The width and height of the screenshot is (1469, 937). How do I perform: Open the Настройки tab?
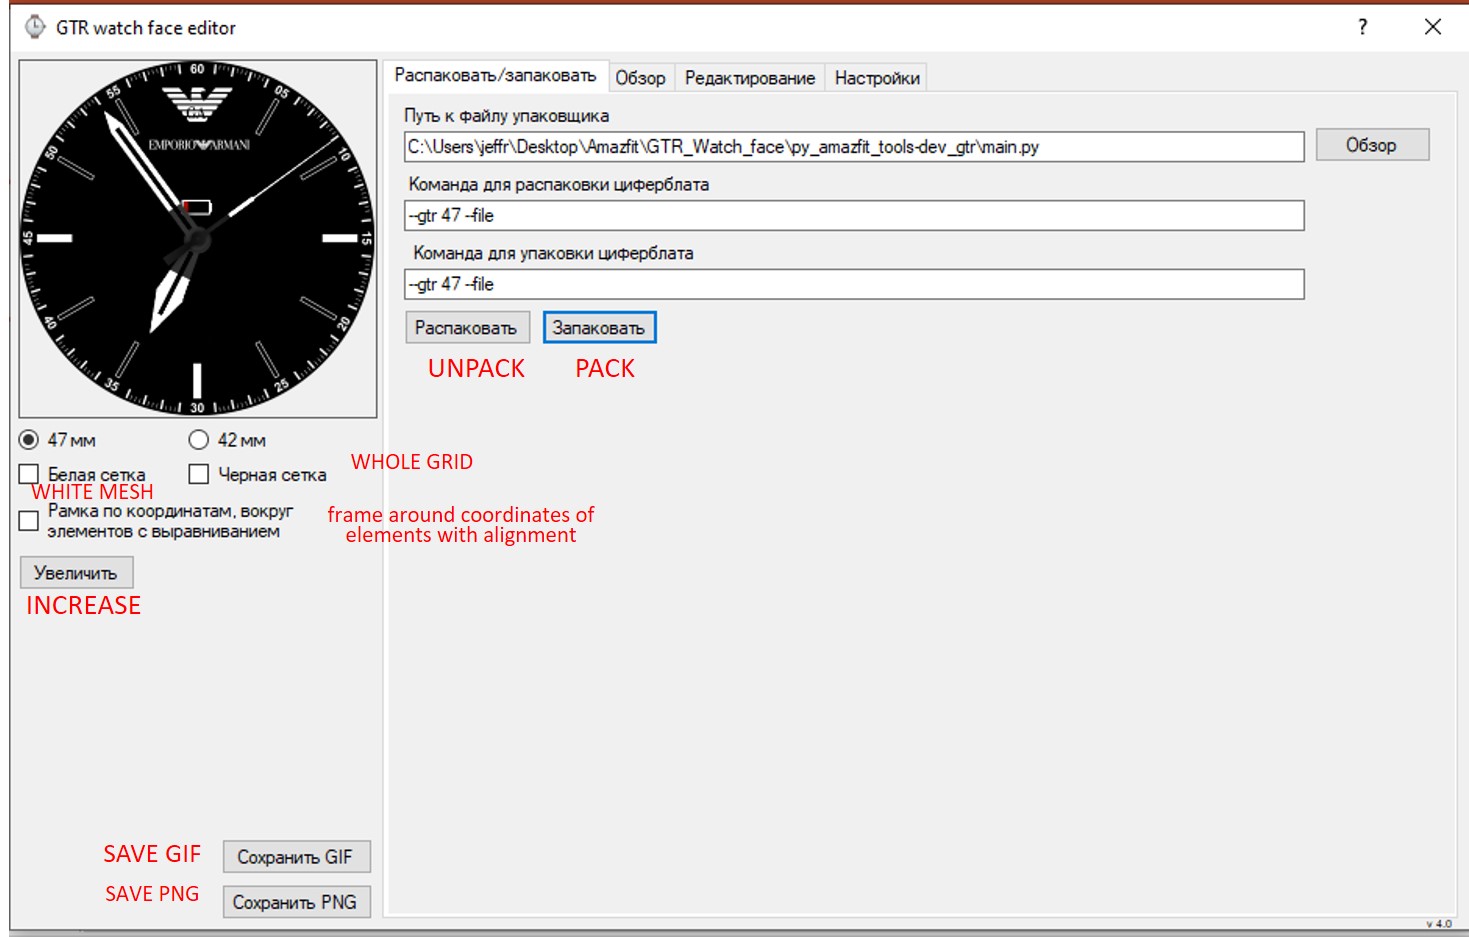click(x=877, y=78)
